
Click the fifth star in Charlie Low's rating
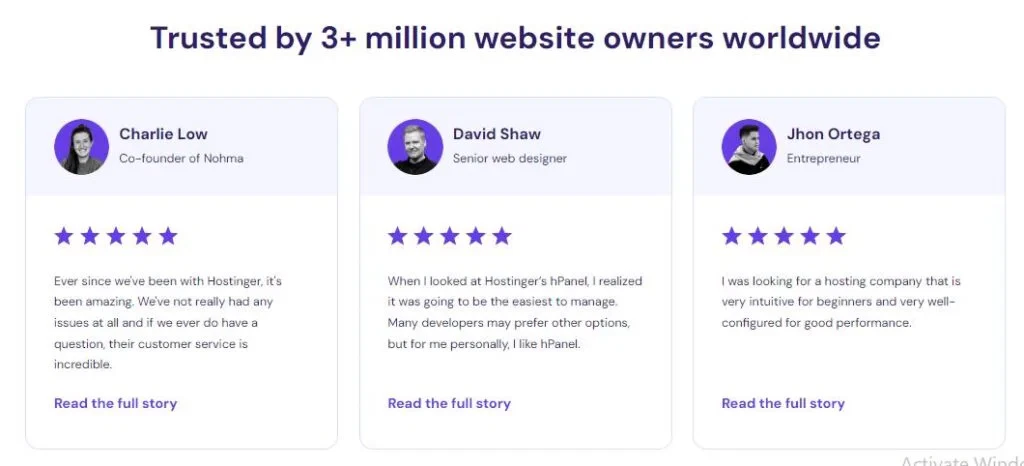coord(168,236)
